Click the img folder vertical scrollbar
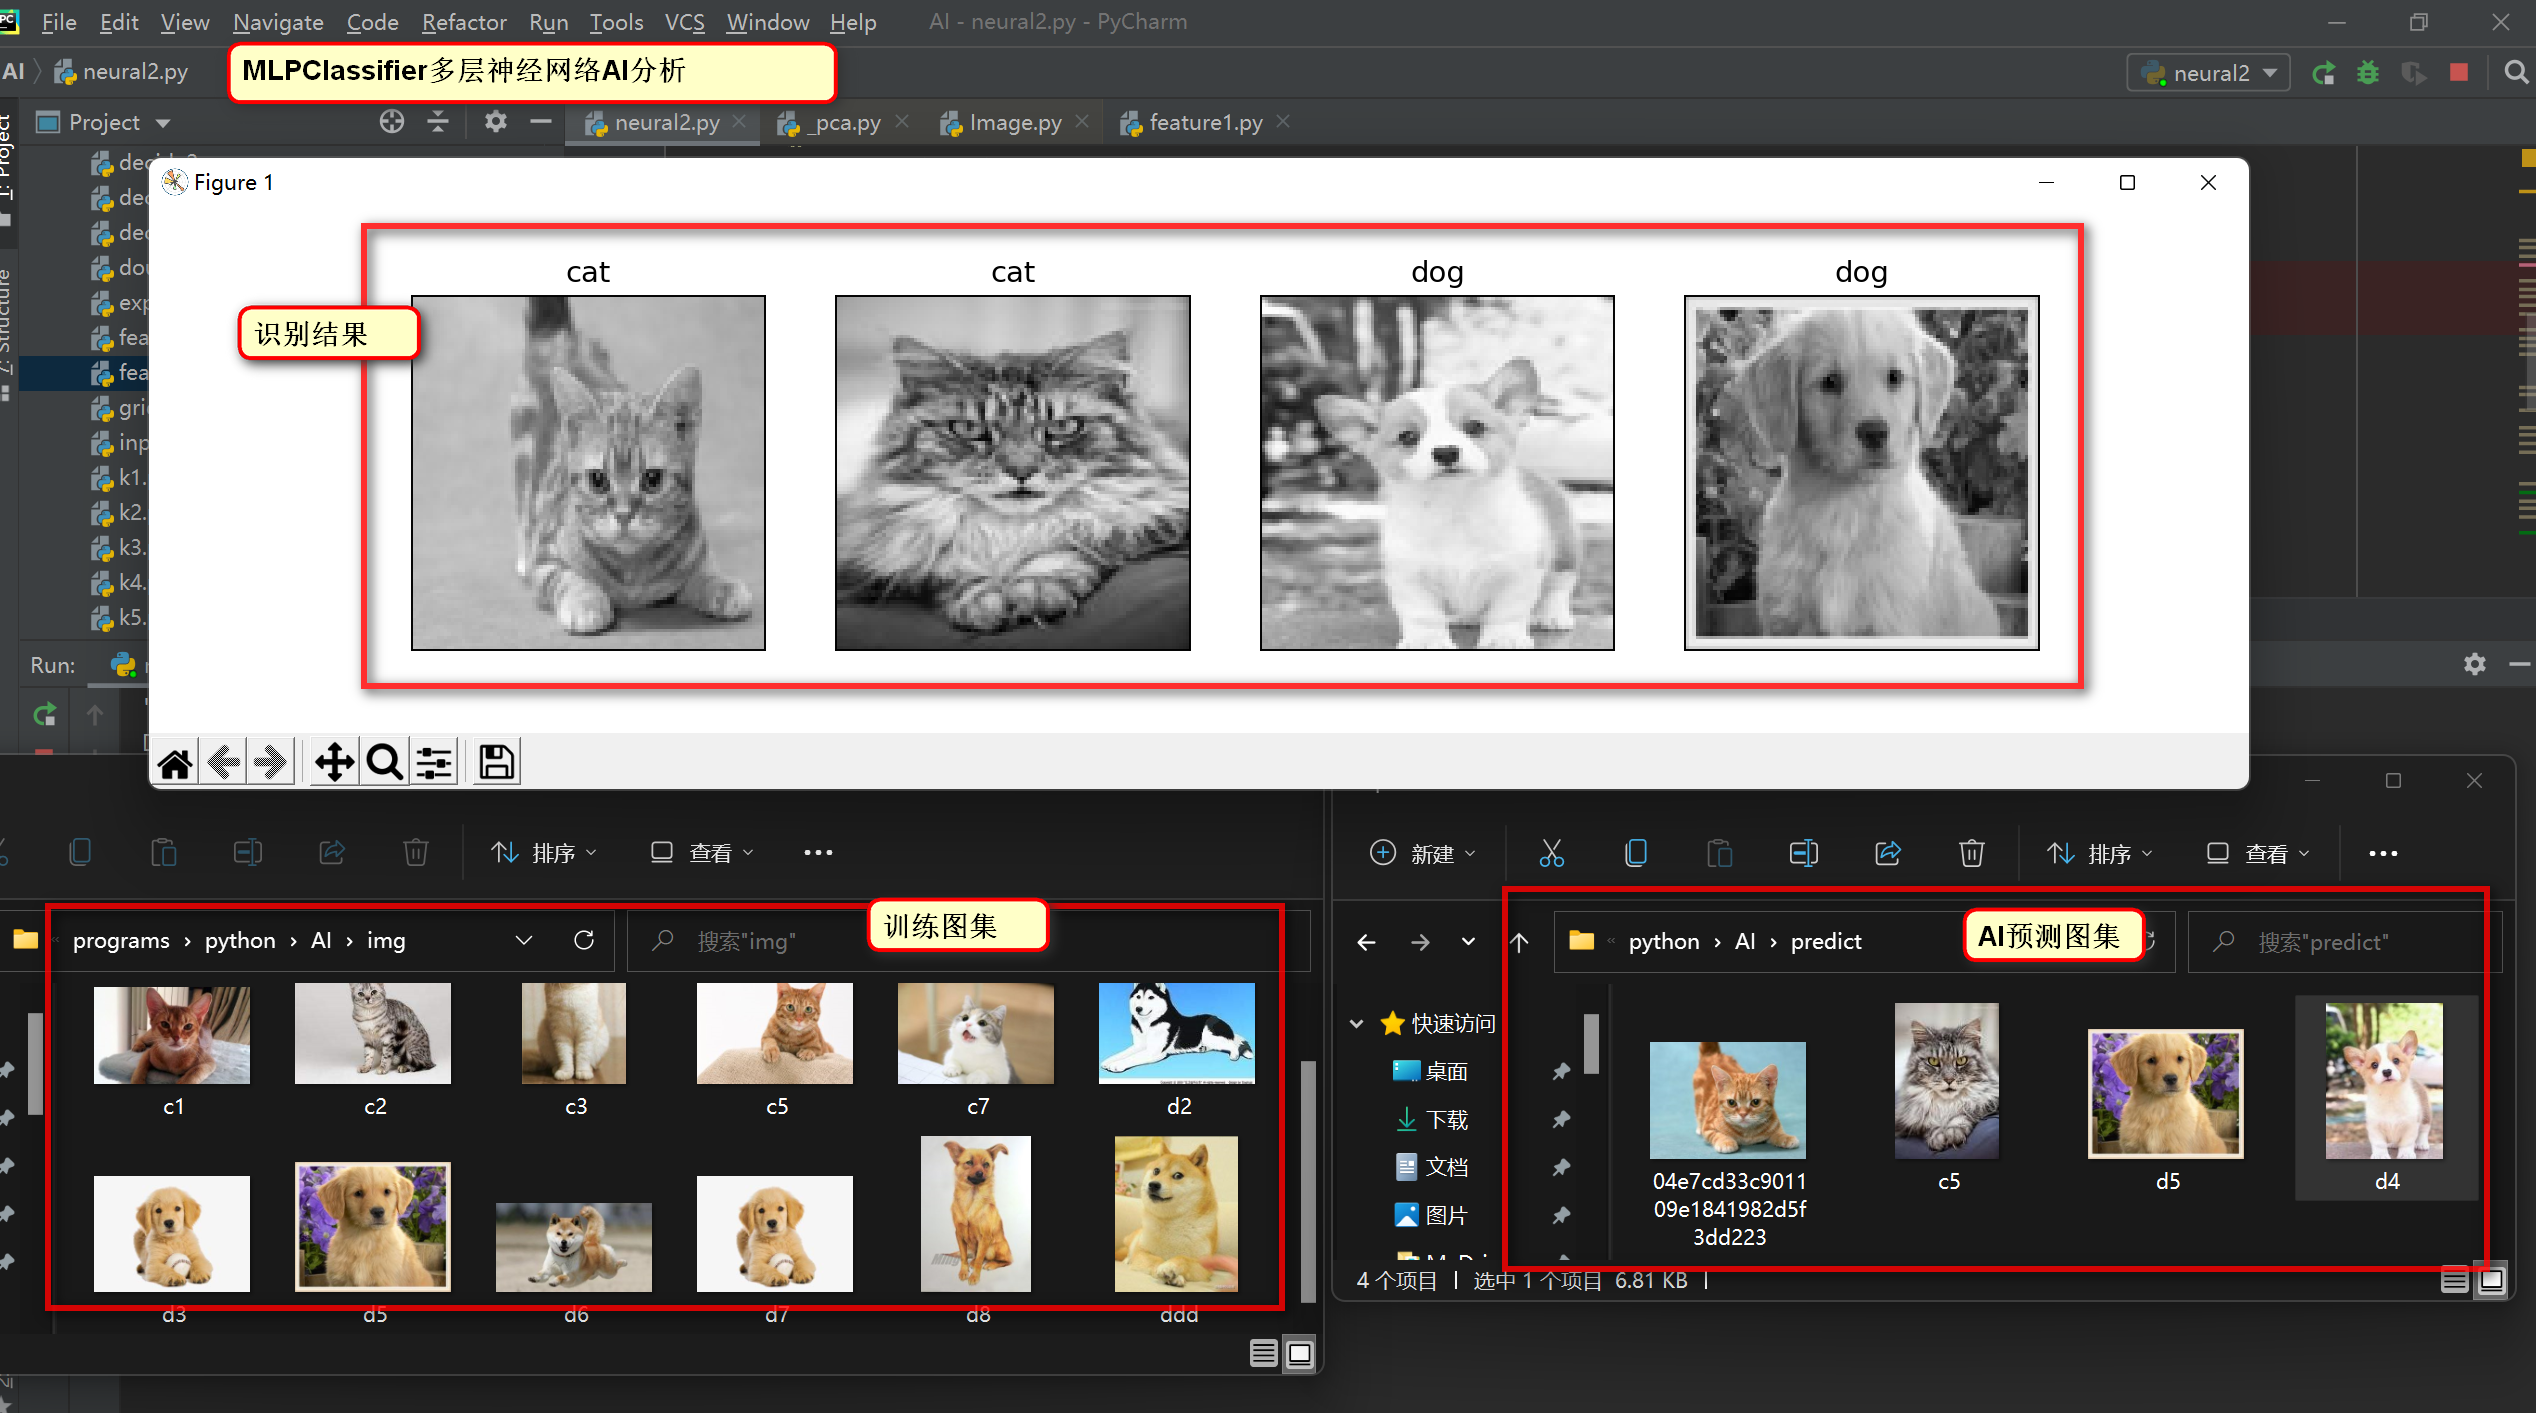 (1307, 1180)
